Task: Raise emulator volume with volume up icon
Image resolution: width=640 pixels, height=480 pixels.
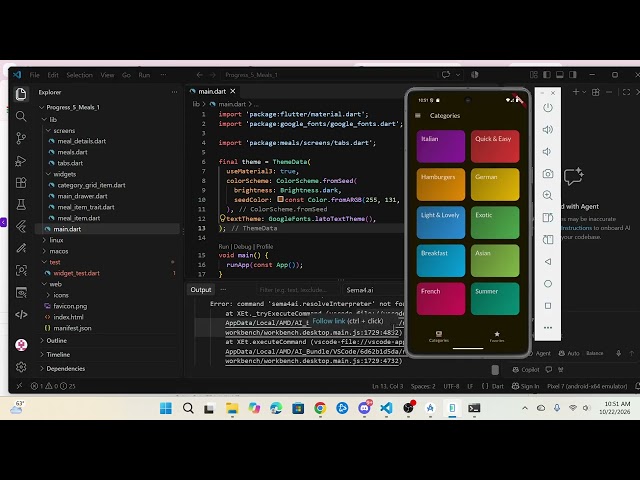Action: 548,130
